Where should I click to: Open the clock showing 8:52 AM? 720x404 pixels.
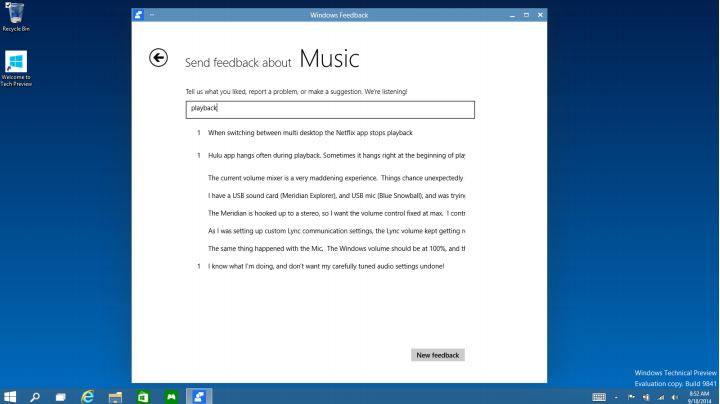(x=698, y=396)
